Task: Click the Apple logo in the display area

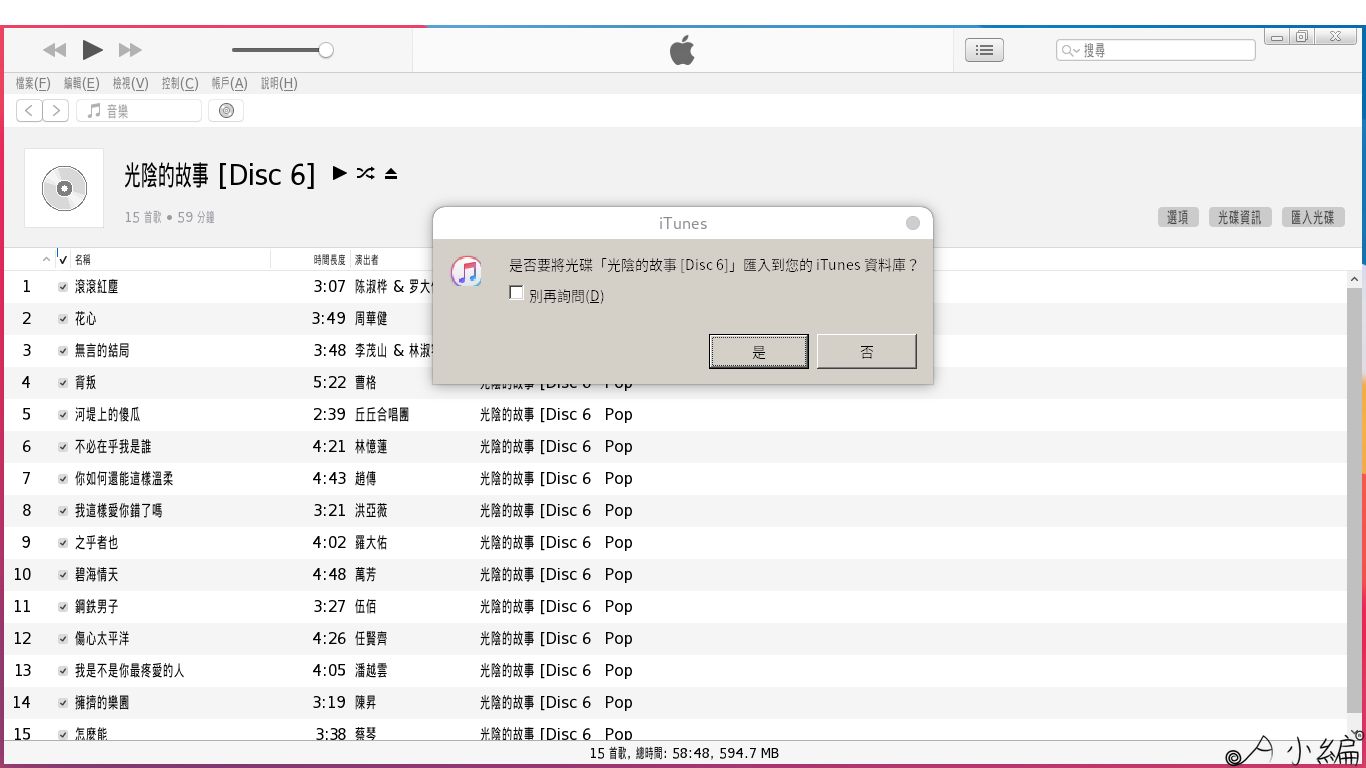Action: click(x=682, y=49)
